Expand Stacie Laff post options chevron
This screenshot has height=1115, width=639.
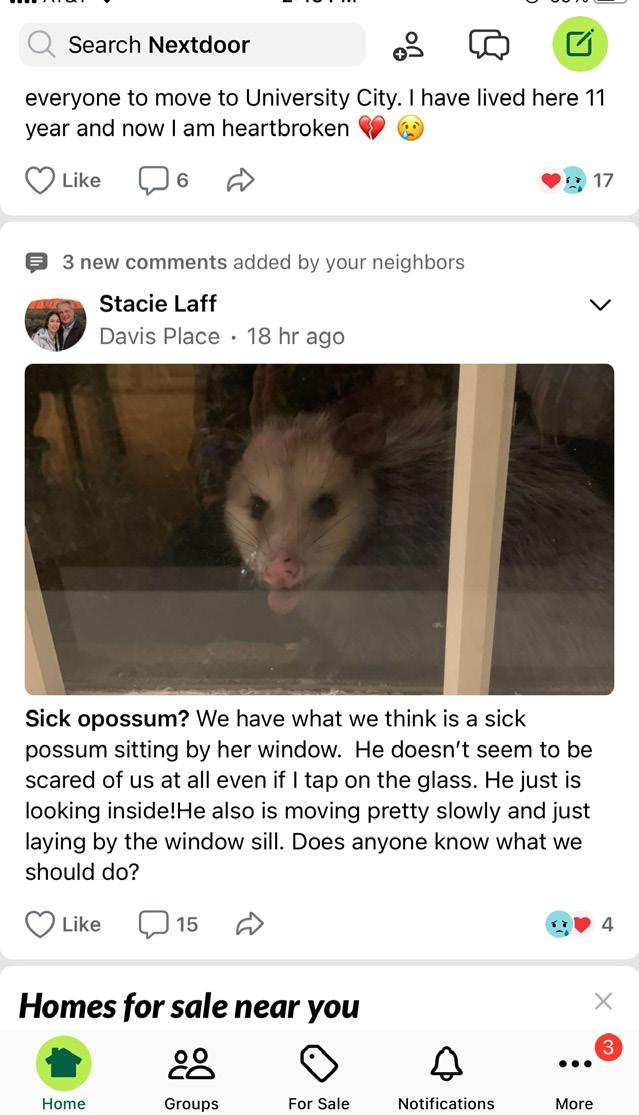pos(601,305)
